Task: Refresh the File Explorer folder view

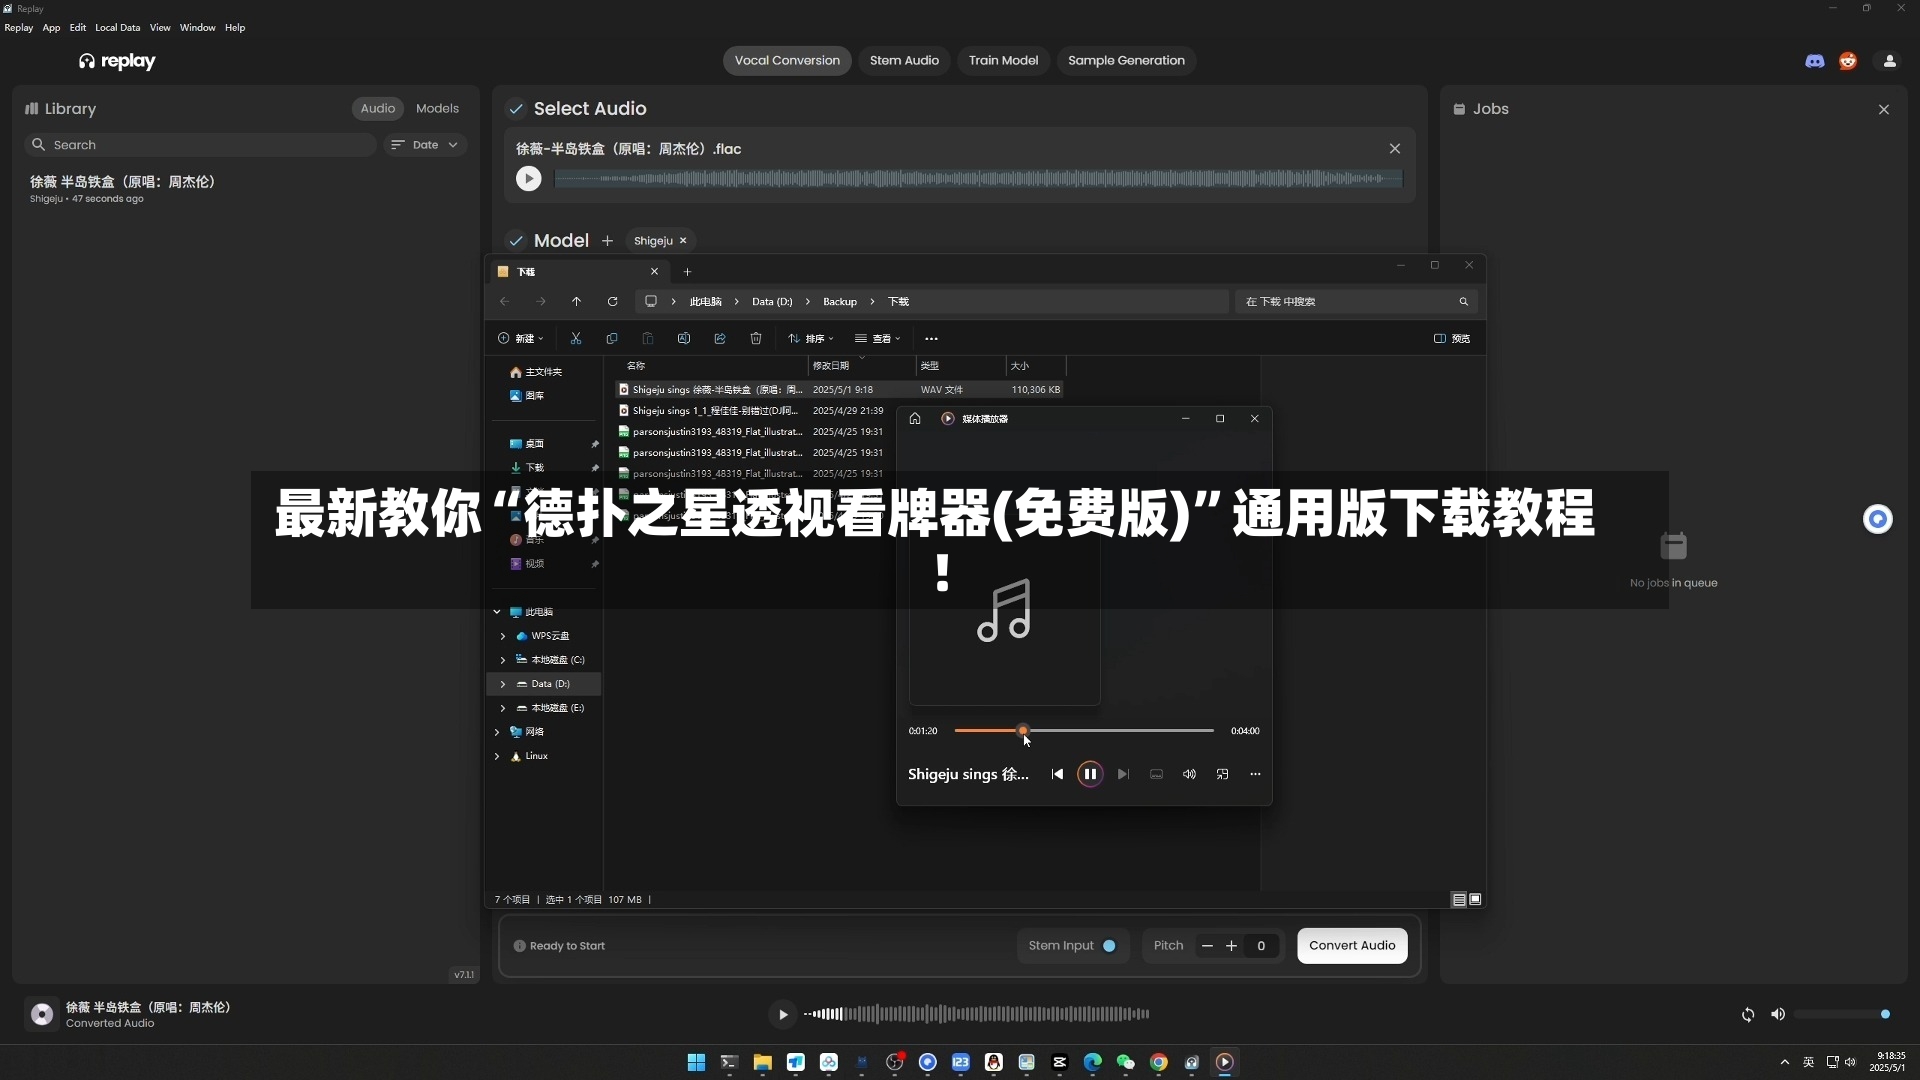Action: [x=613, y=301]
